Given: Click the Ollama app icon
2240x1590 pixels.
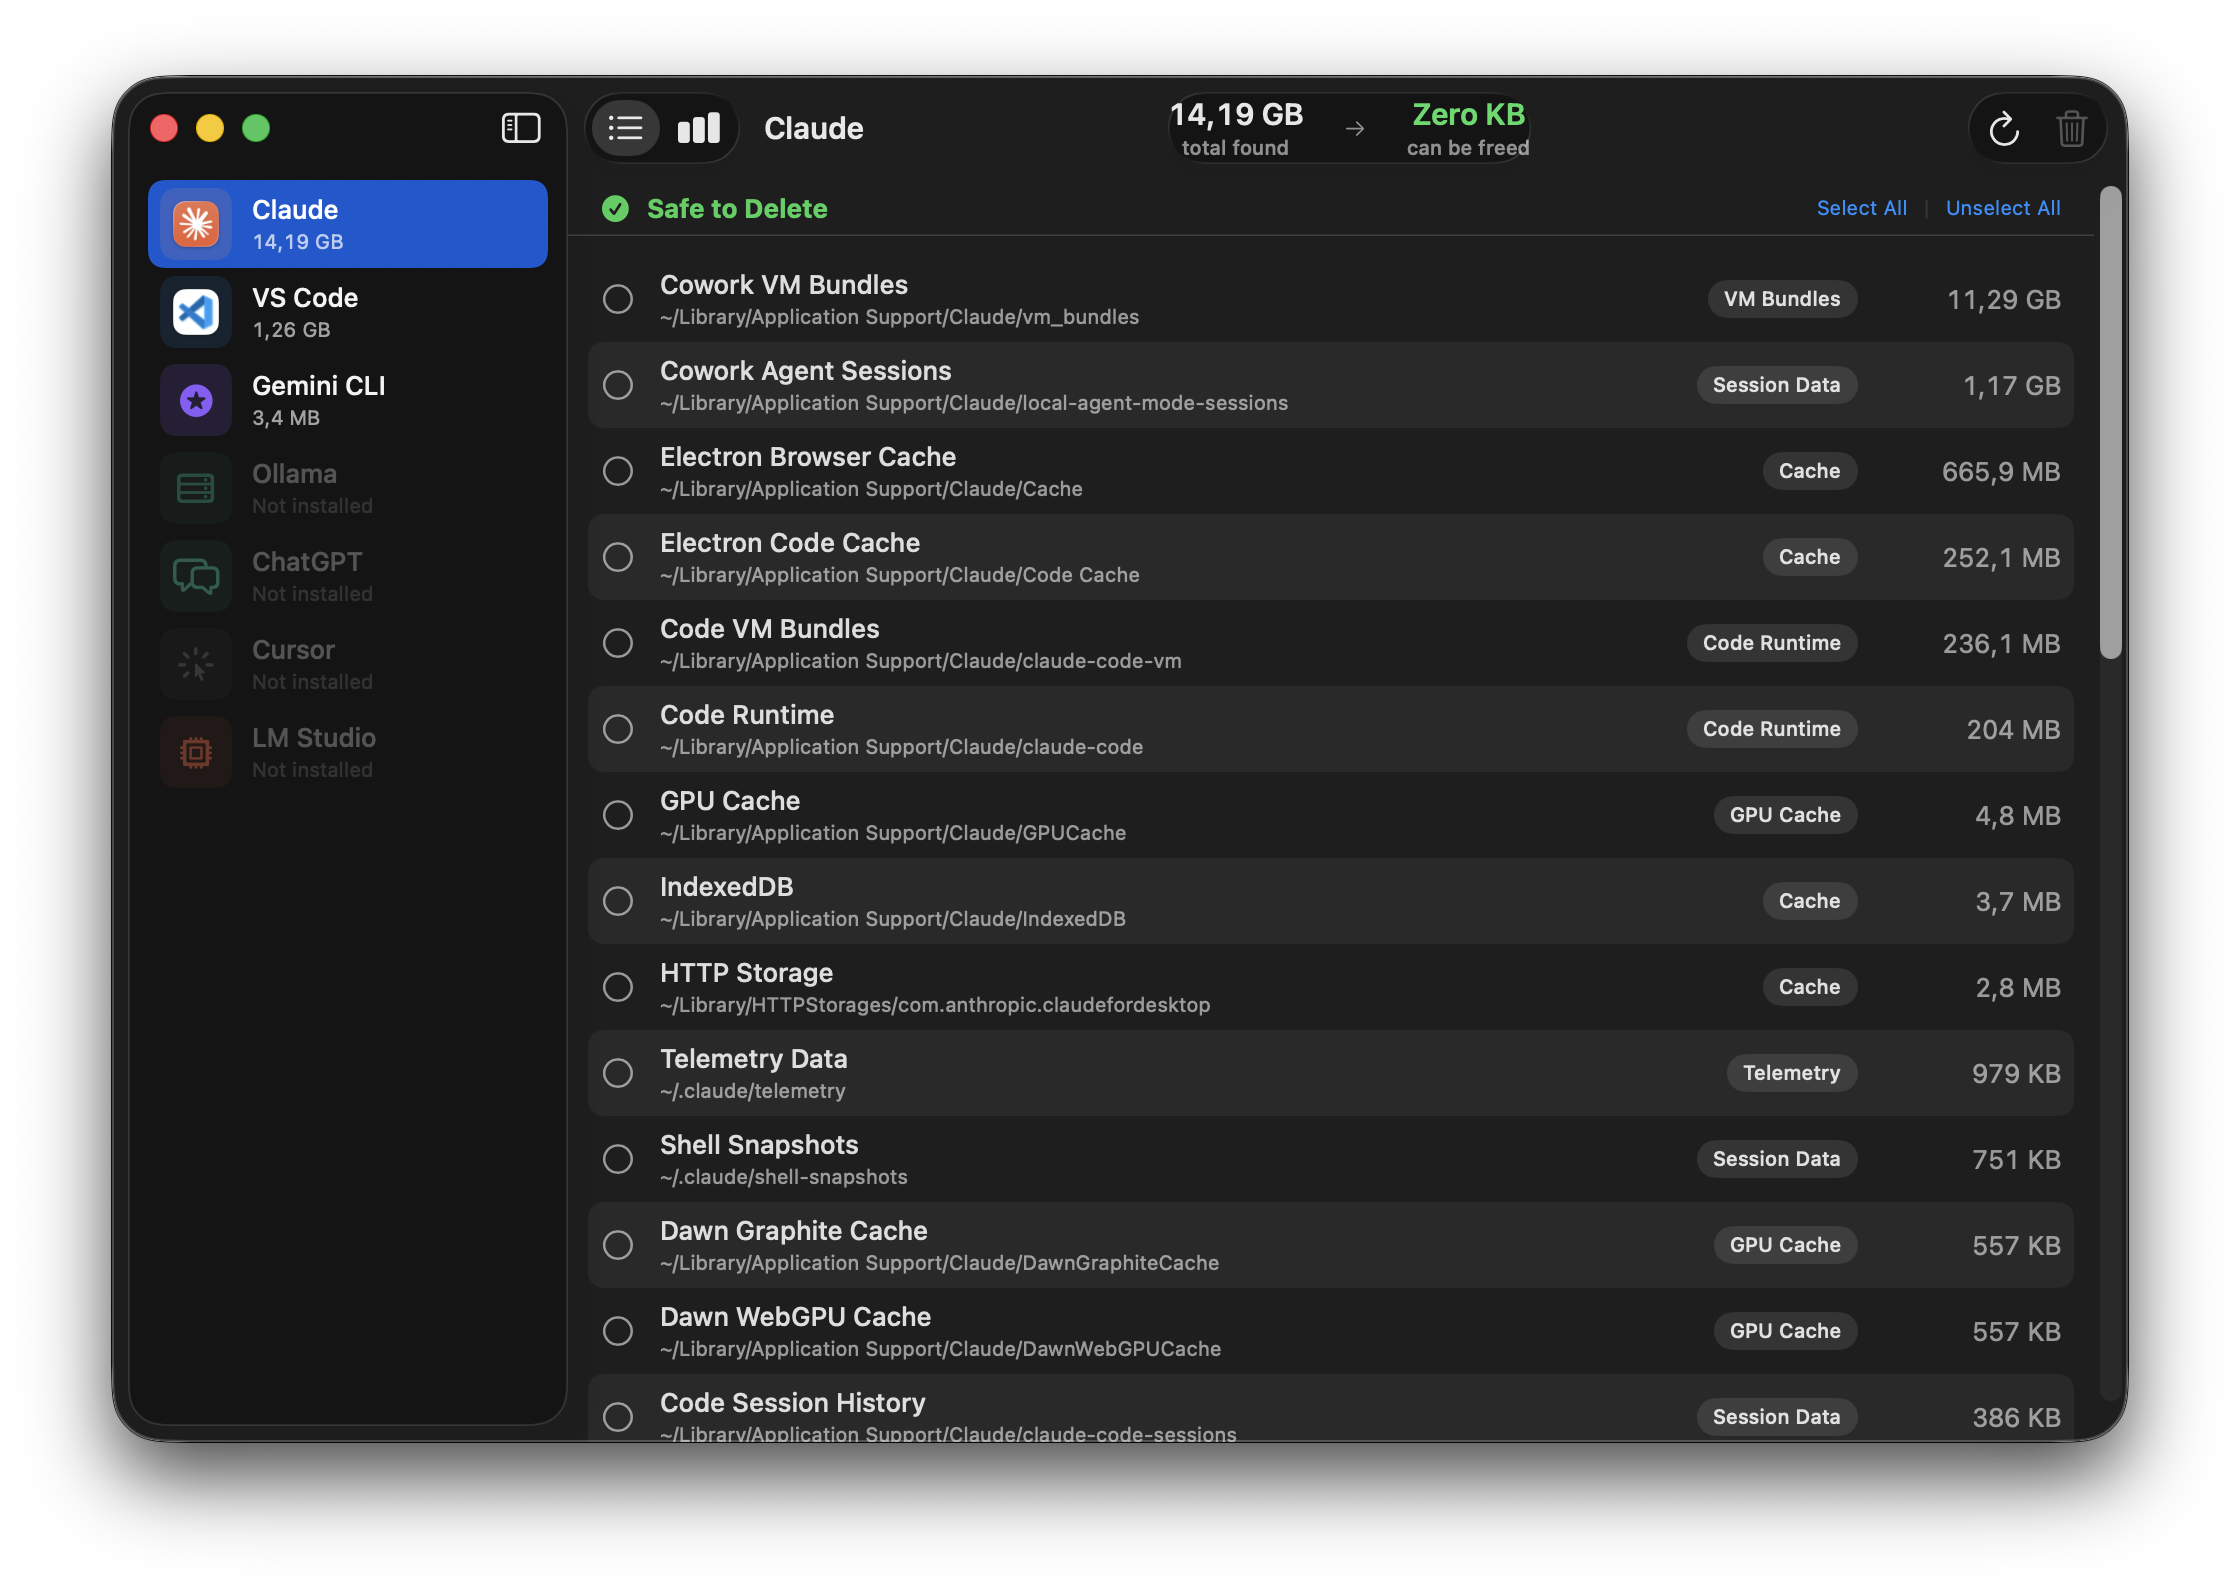Looking at the screenshot, I should click(x=195, y=487).
